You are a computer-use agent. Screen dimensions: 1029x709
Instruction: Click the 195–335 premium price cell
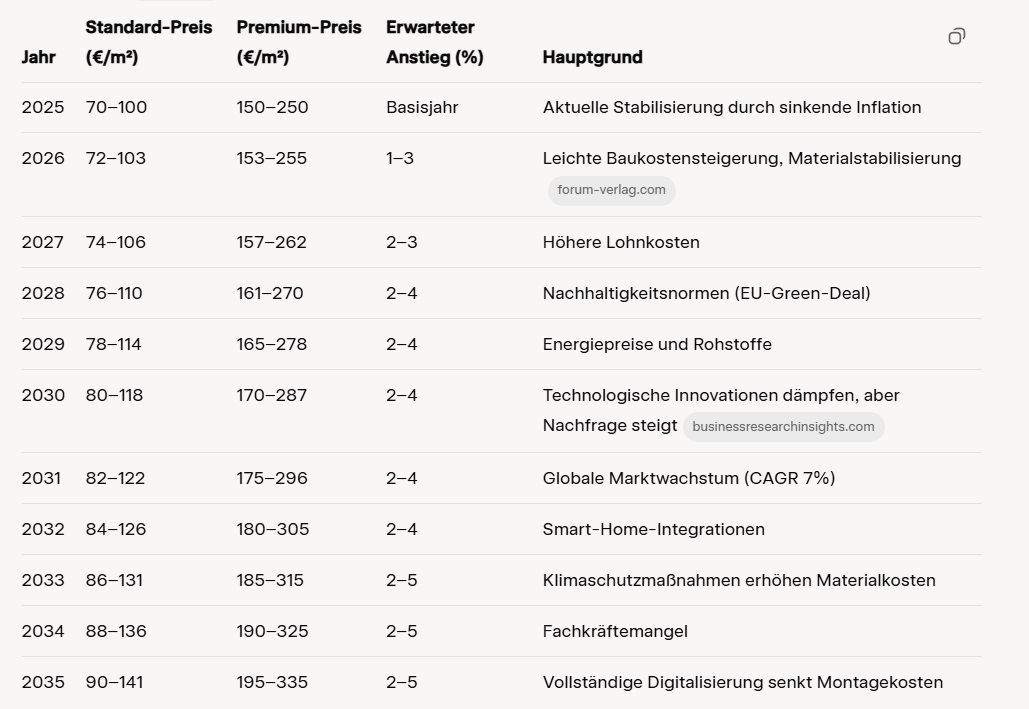click(x=272, y=683)
